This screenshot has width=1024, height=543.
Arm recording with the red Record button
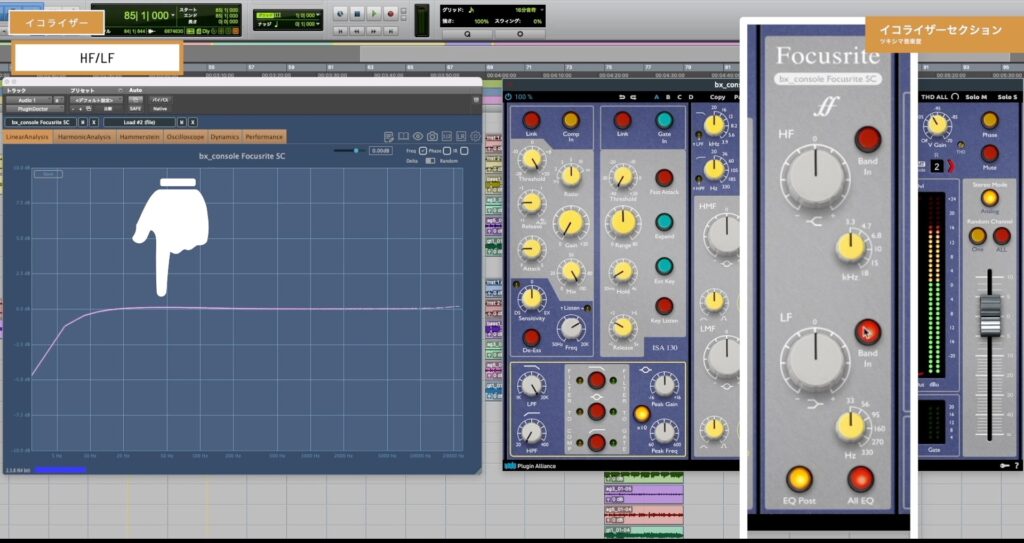tap(391, 13)
